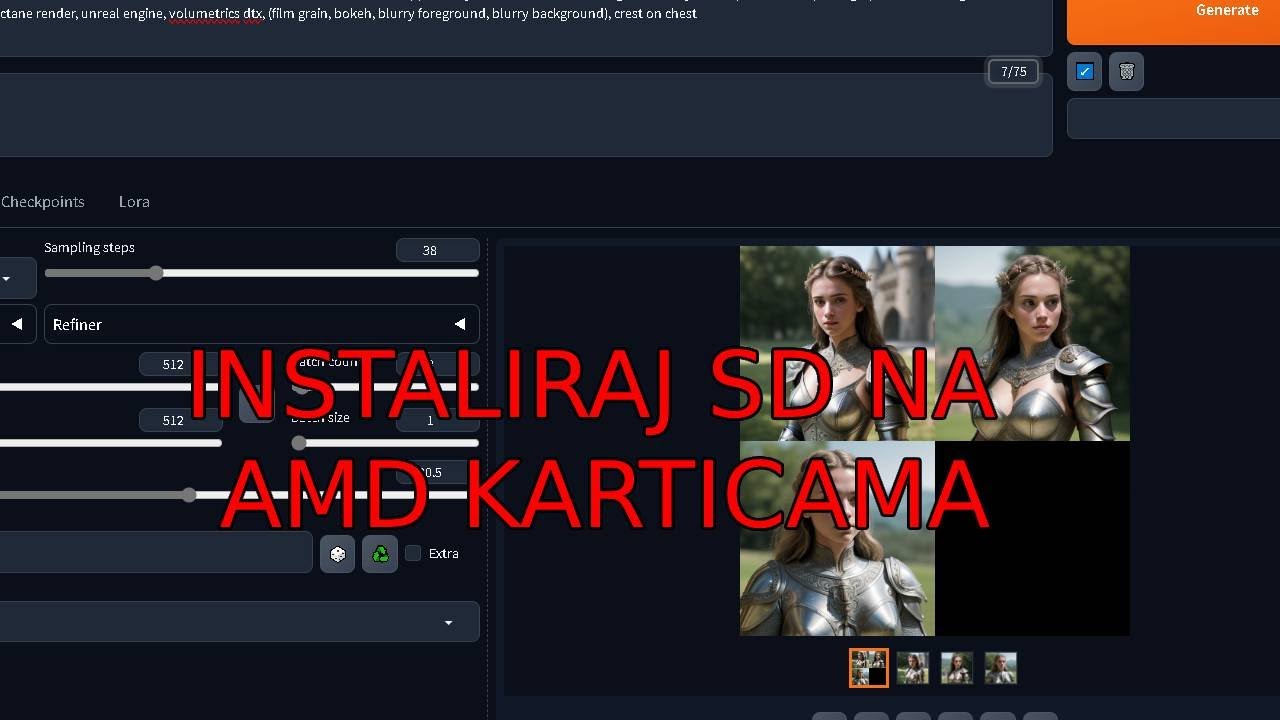Expand the section left of Refiner

pyautogui.click(x=17, y=324)
